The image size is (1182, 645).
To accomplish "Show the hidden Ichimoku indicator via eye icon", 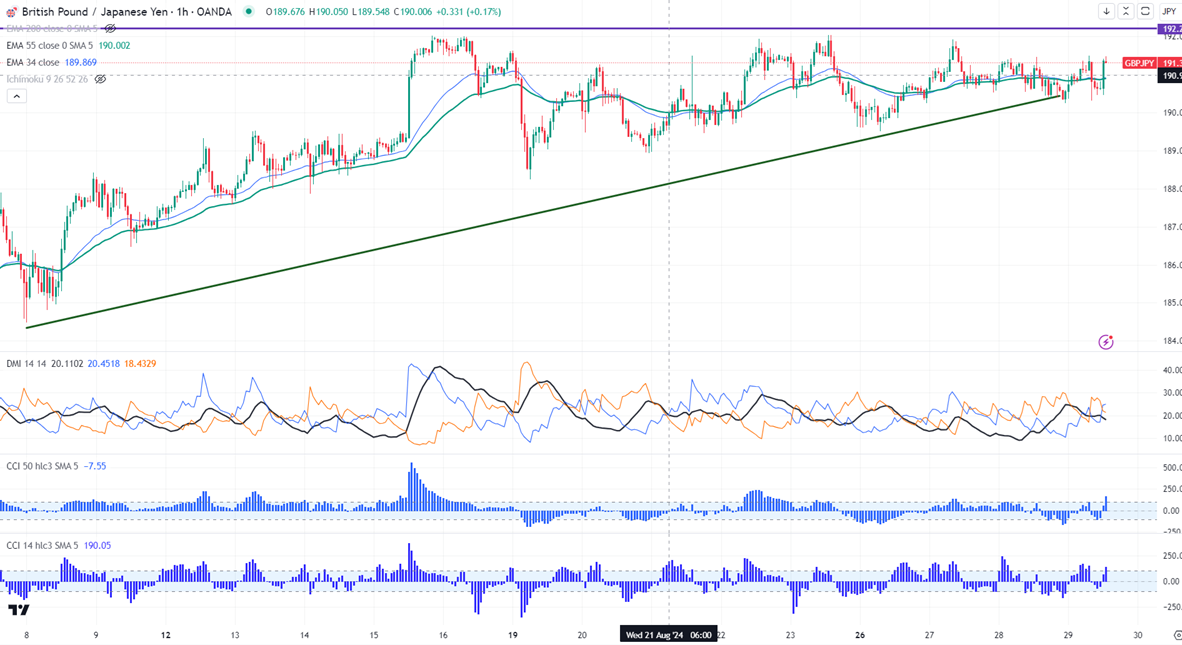I will pyautogui.click(x=100, y=79).
